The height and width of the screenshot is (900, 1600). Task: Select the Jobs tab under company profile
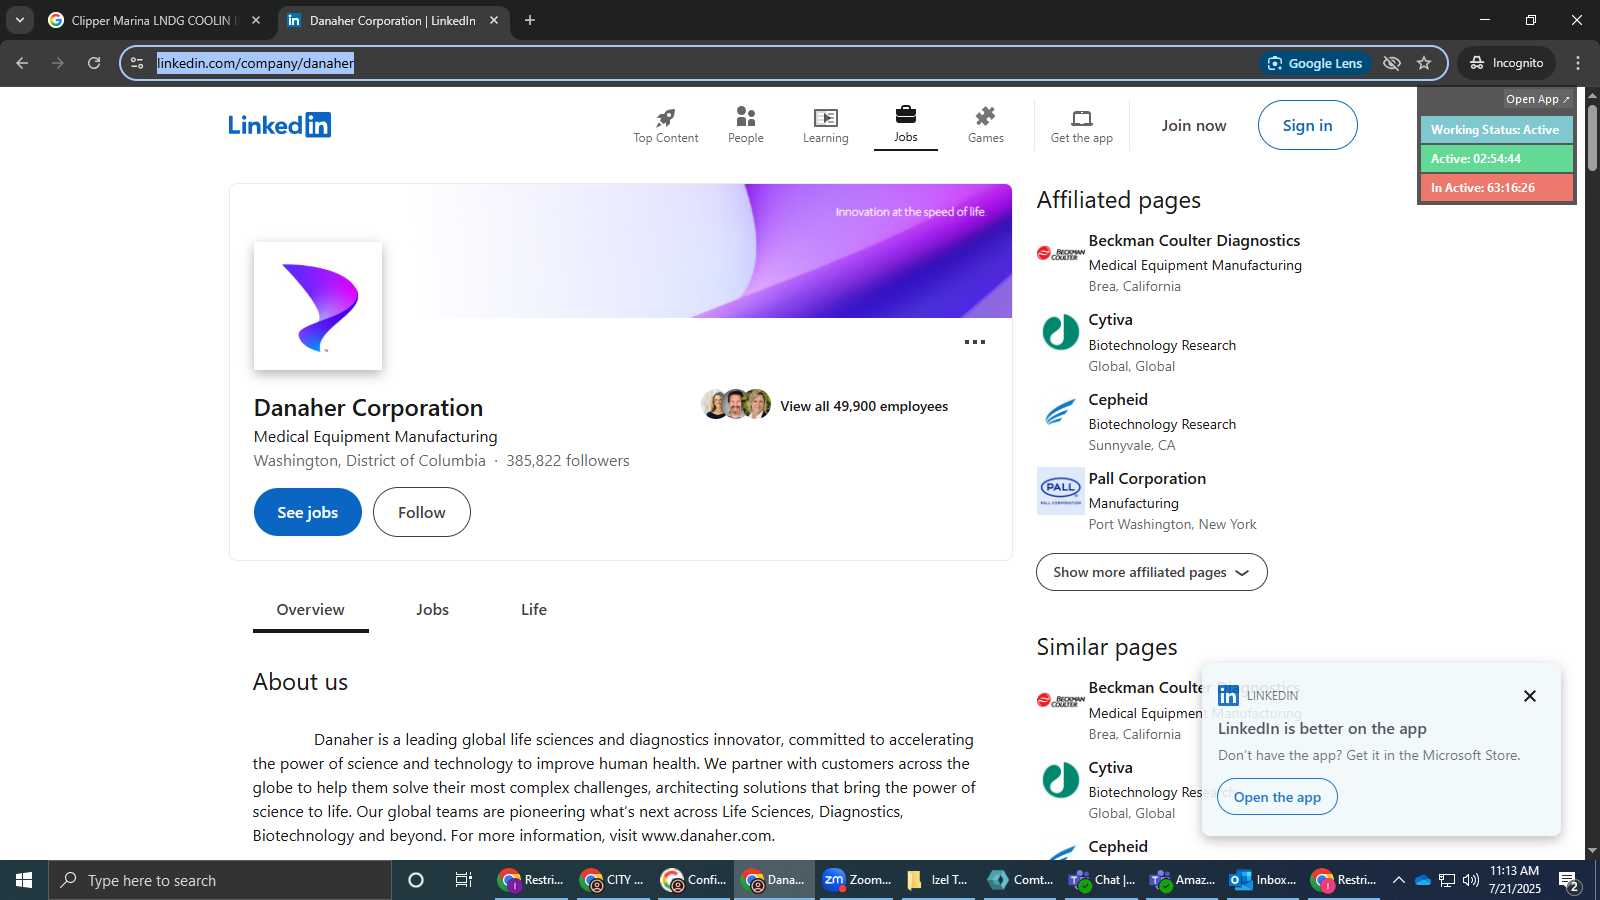click(x=432, y=610)
